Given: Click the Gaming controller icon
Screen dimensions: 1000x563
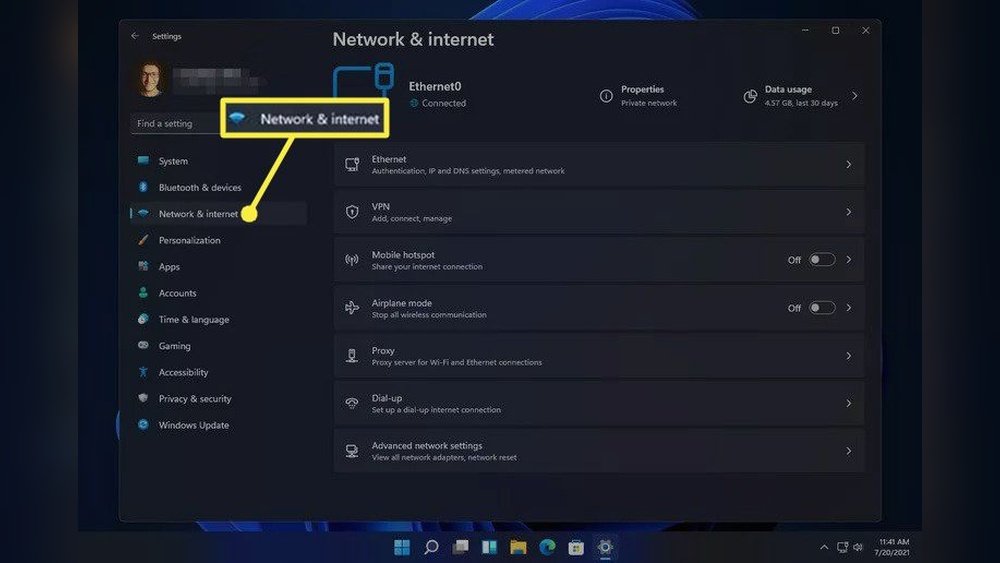Looking at the screenshot, I should tap(143, 345).
